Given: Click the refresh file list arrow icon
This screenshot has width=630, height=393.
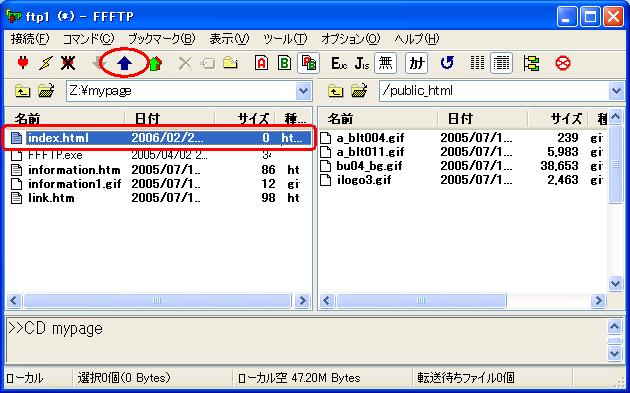Looking at the screenshot, I should tap(447, 63).
